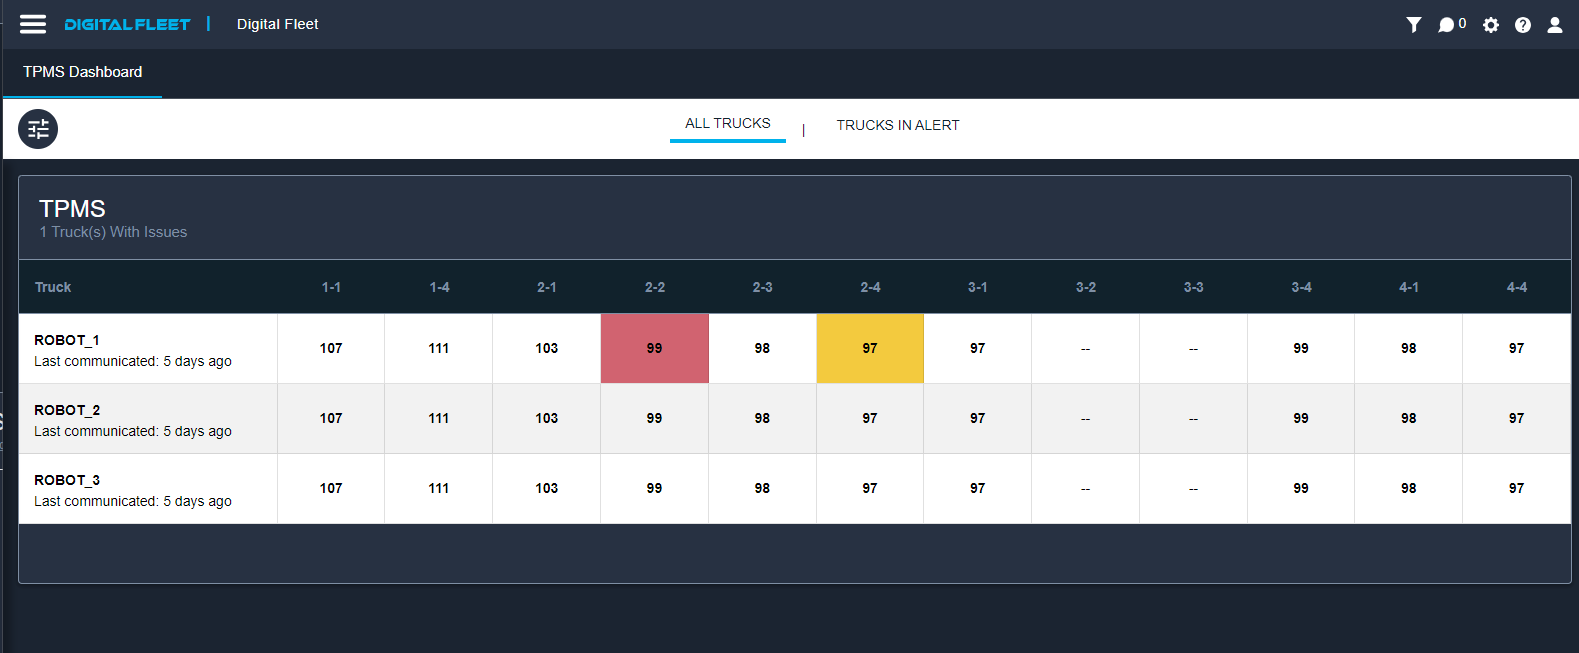Open the settings gear icon
The image size is (1579, 653).
[1490, 25]
